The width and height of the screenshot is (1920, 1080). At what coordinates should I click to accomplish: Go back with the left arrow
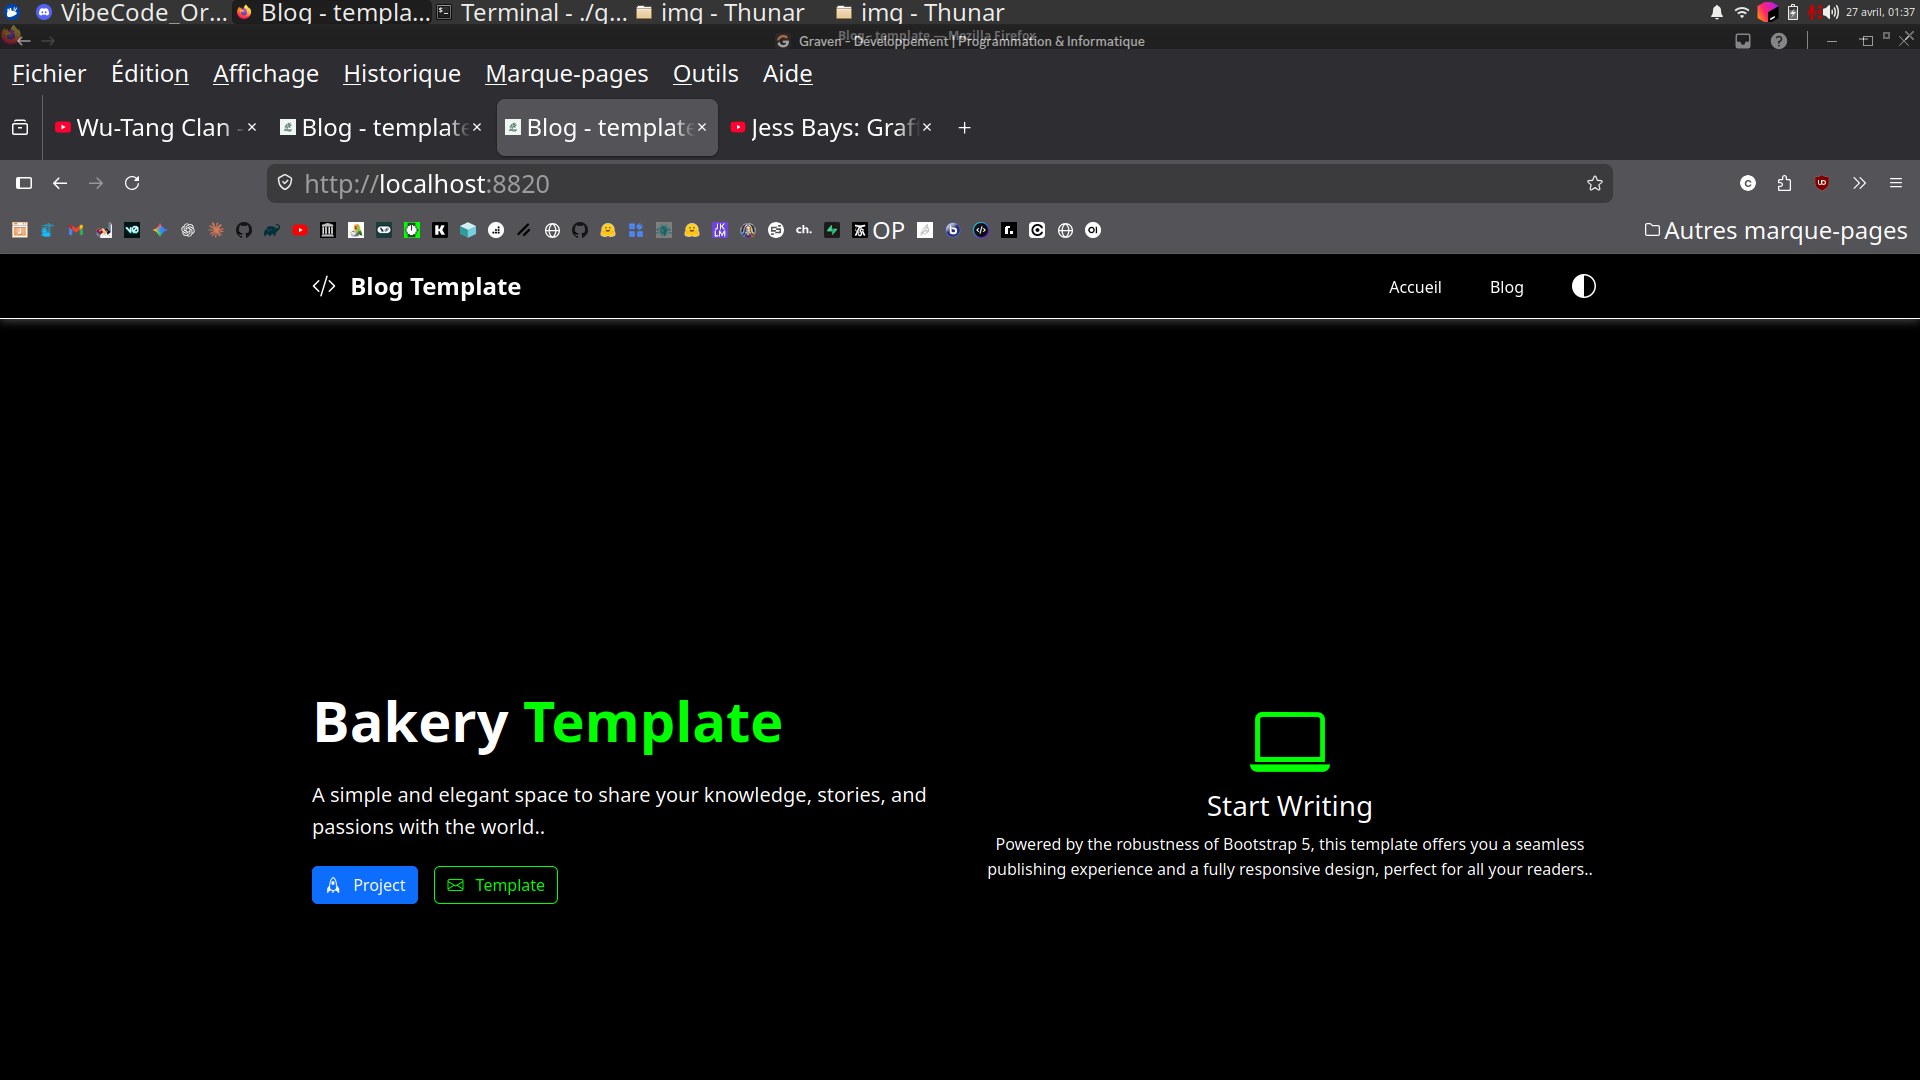coord(60,184)
